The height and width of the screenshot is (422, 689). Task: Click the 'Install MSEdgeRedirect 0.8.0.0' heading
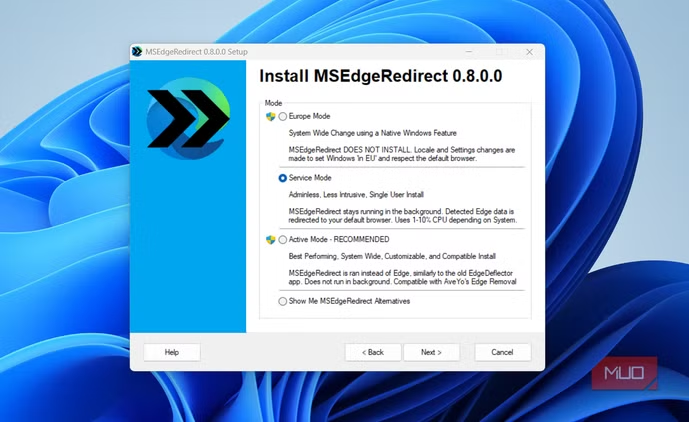point(380,76)
